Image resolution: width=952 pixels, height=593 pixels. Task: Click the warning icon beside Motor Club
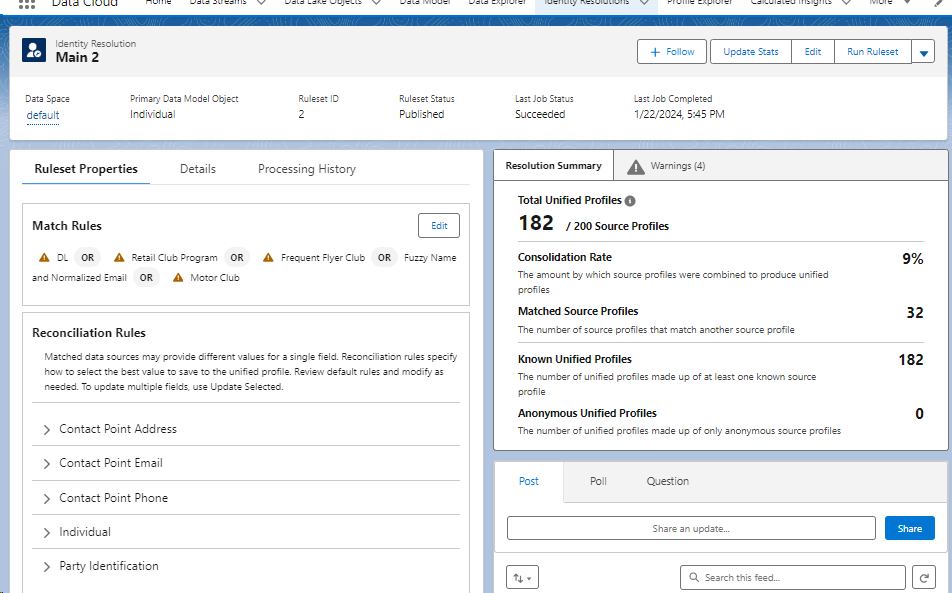pos(178,277)
